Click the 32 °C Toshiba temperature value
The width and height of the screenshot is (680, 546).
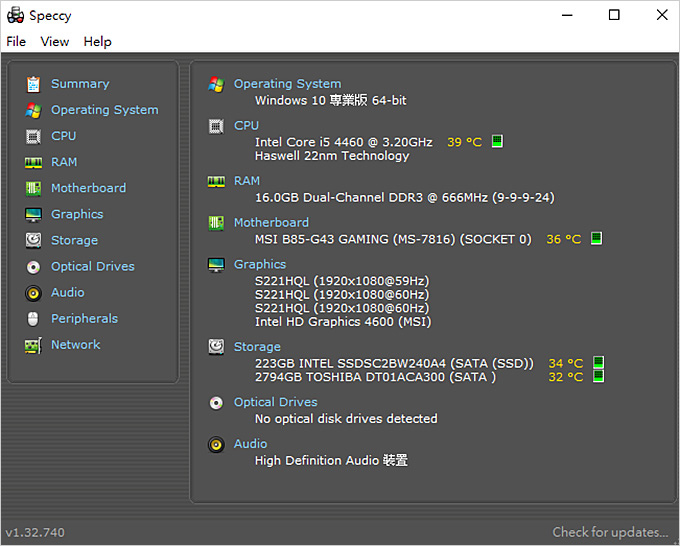click(566, 377)
